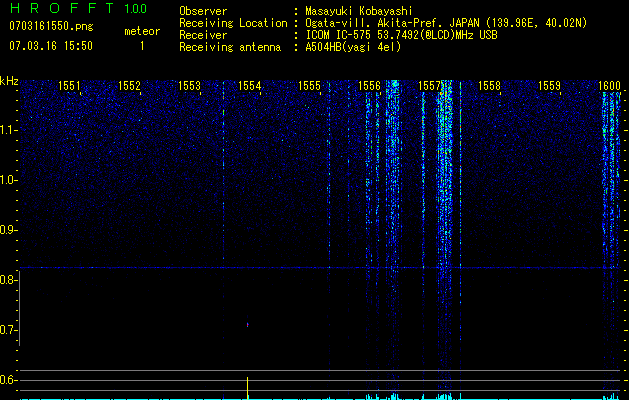This screenshot has width=629, height=400.
Task: Select receiver text ICOM IC-575 53.7492 MHz USB
Action: pos(402,35)
